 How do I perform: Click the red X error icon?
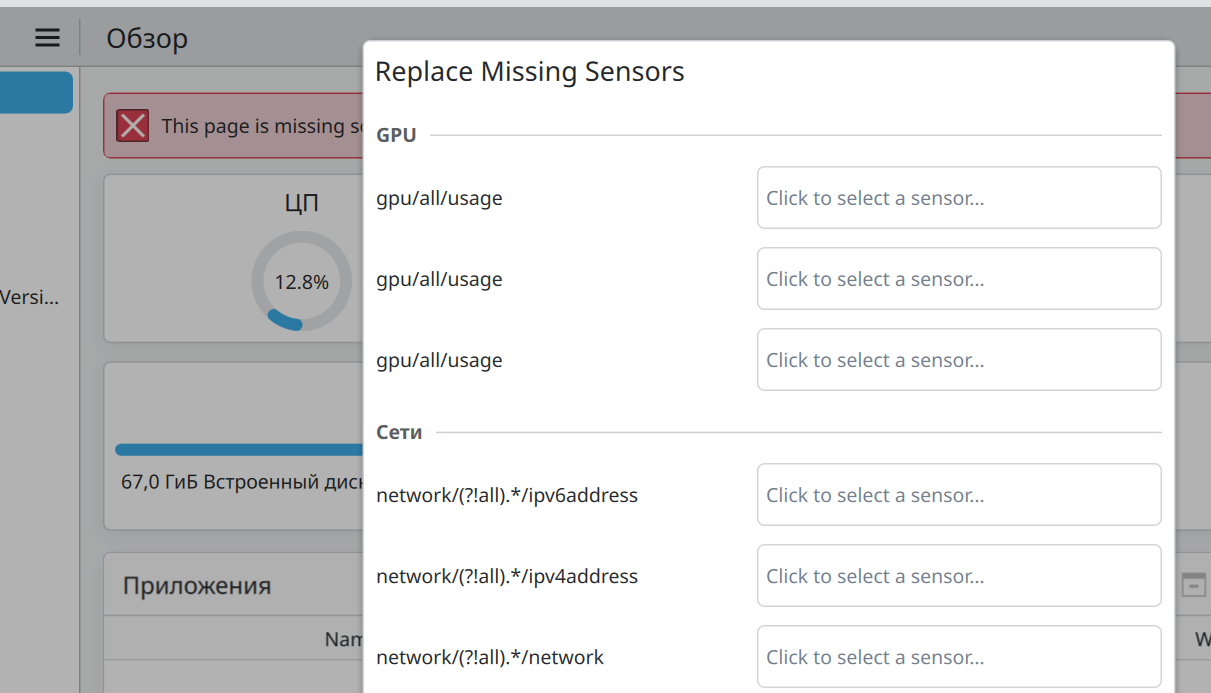coord(133,126)
